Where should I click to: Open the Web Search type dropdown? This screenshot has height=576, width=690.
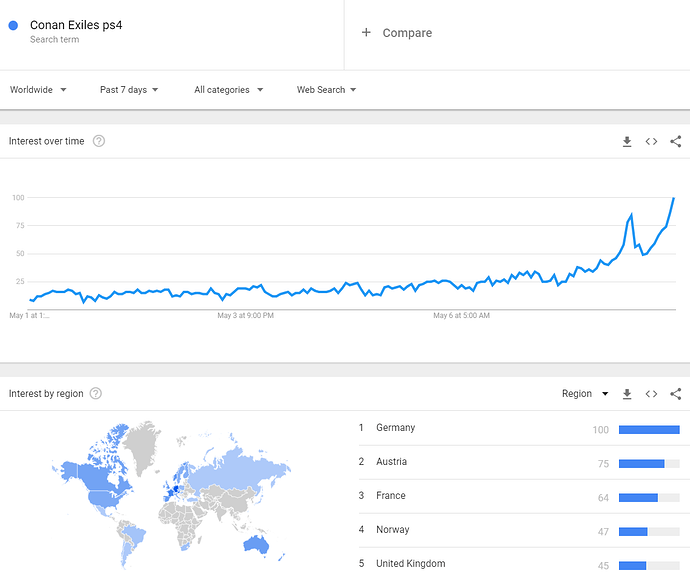pyautogui.click(x=327, y=90)
